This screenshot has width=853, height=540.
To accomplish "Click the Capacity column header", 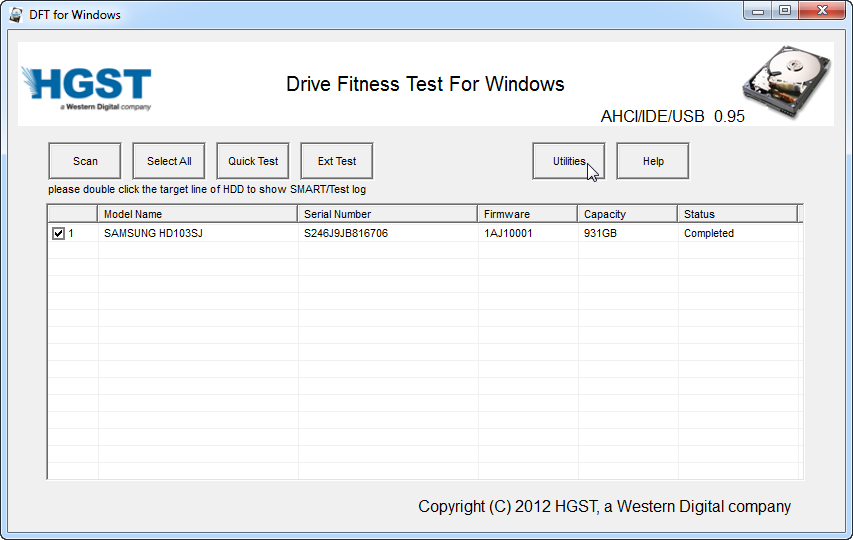I will [628, 214].
